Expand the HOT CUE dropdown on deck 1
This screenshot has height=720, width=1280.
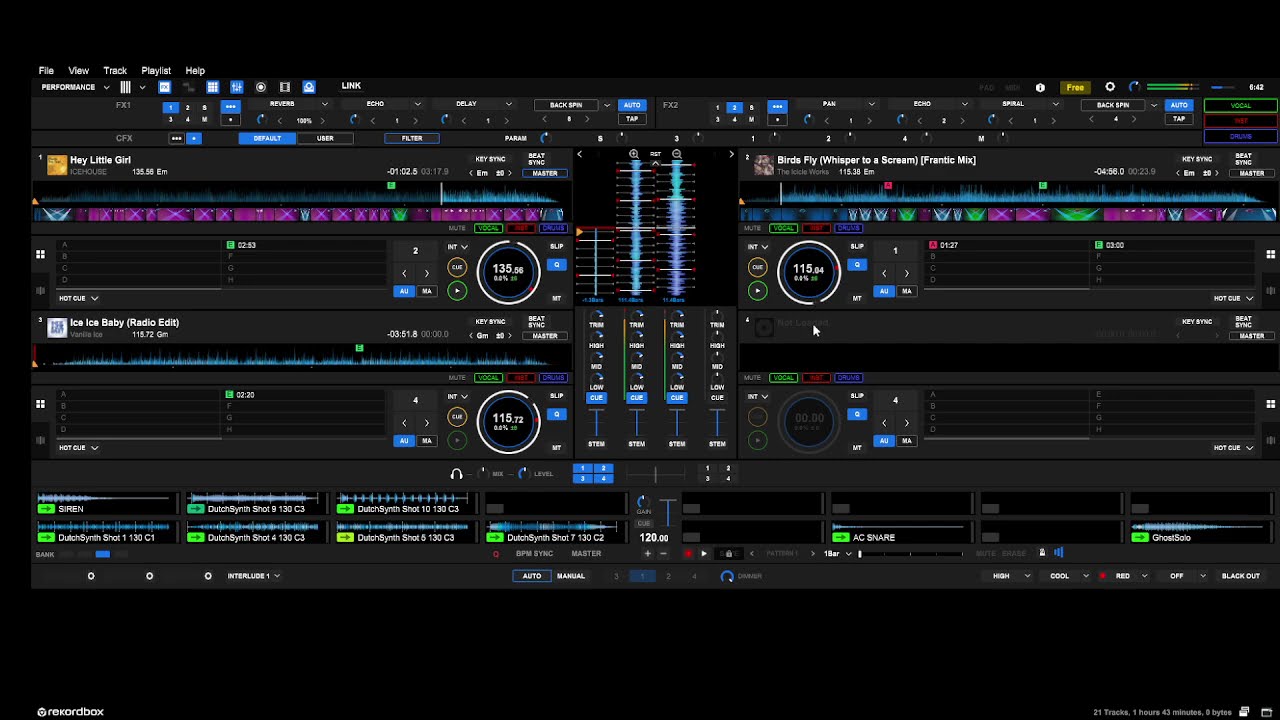coord(79,298)
